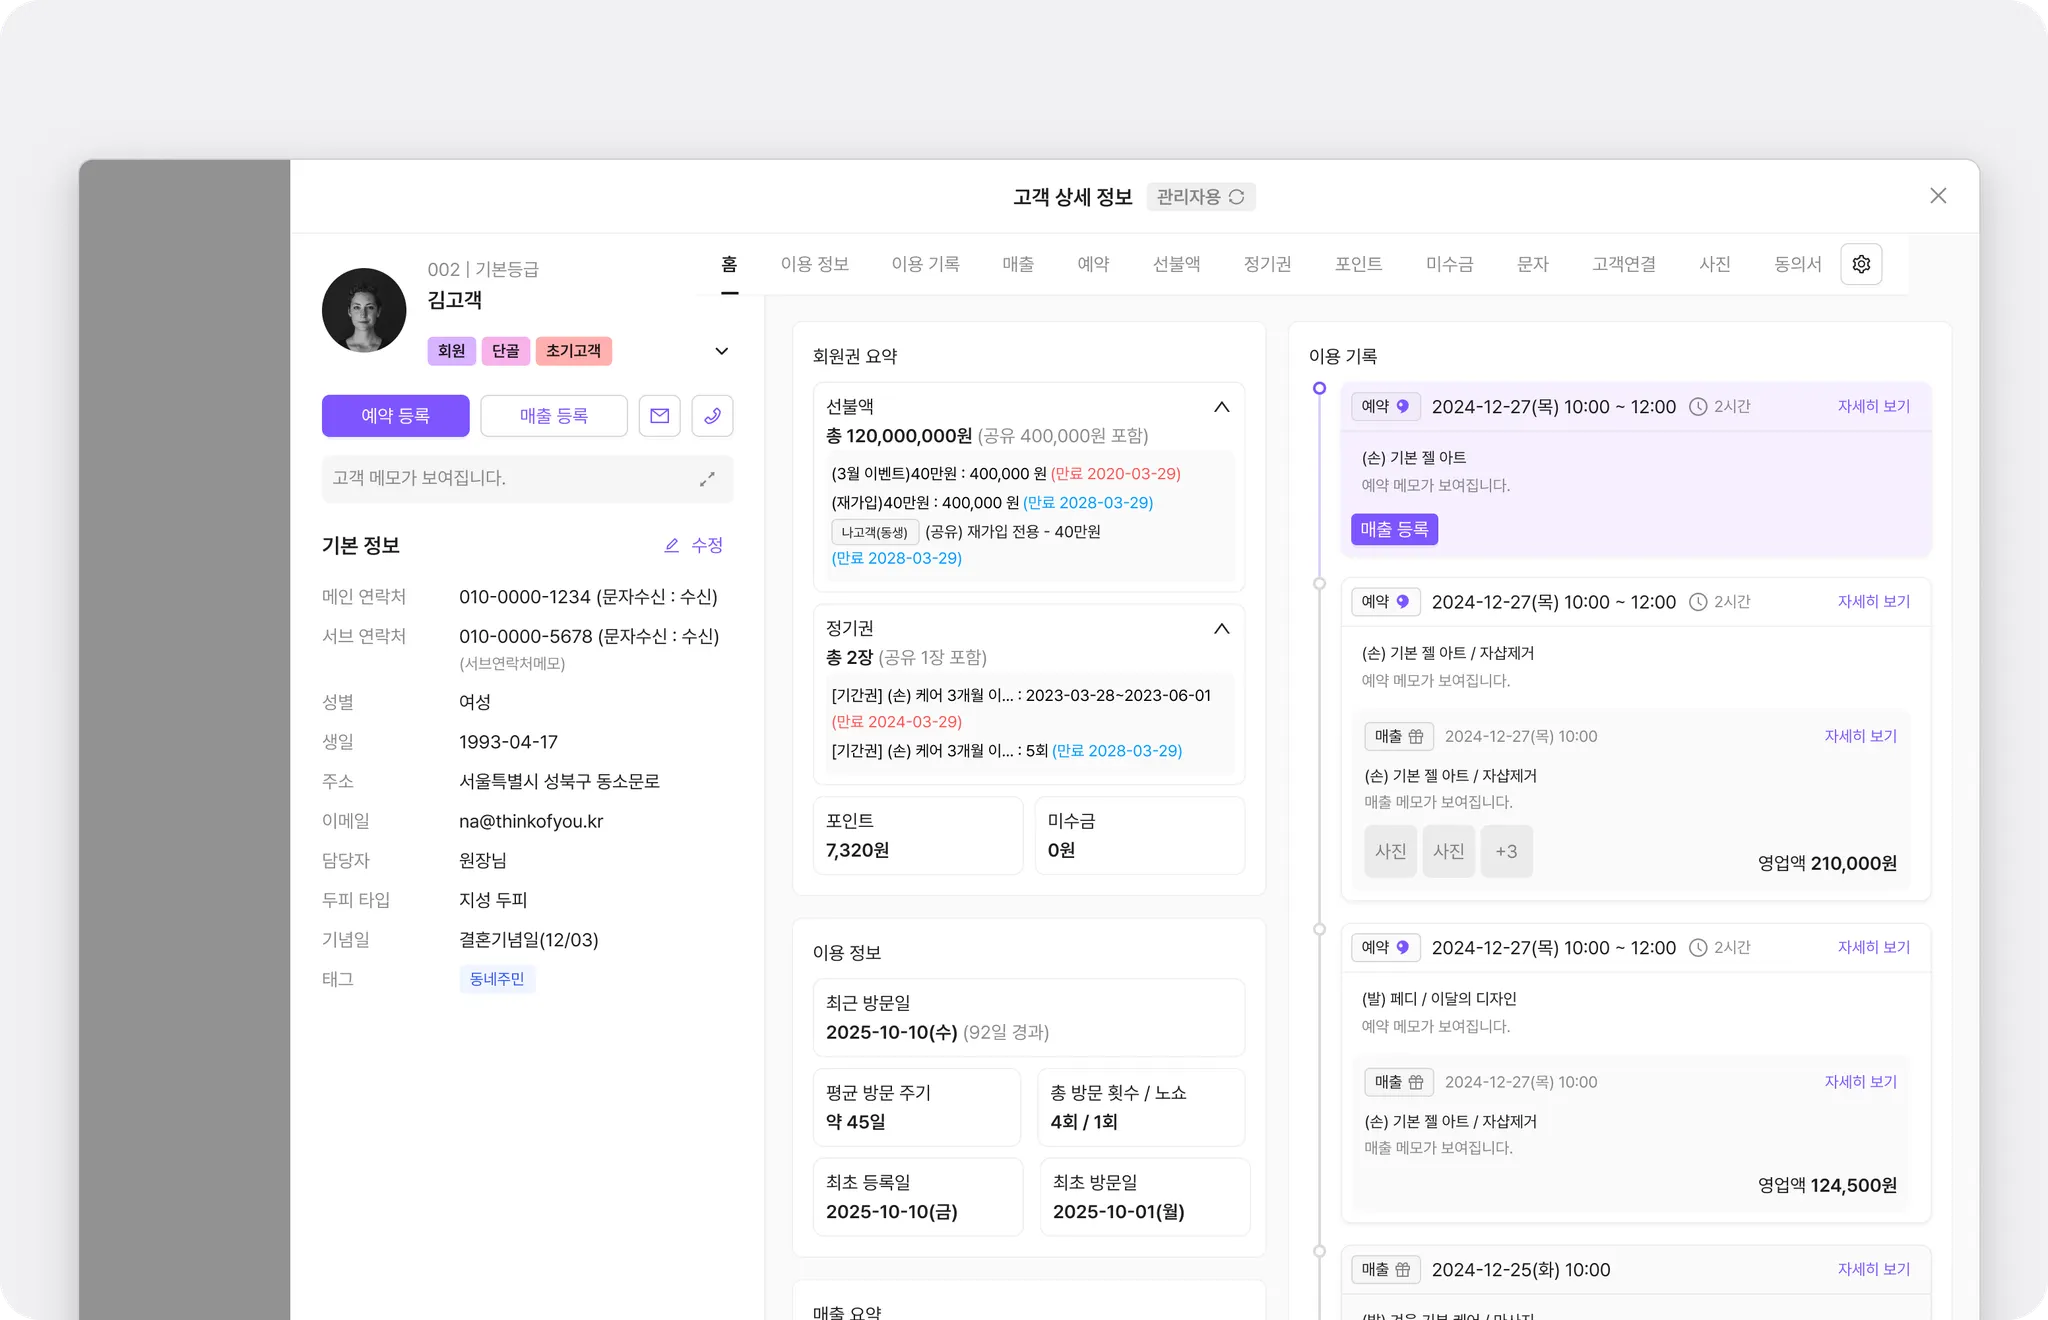Switch to the 포인트 tab
The image size is (2048, 1320).
click(x=1358, y=264)
